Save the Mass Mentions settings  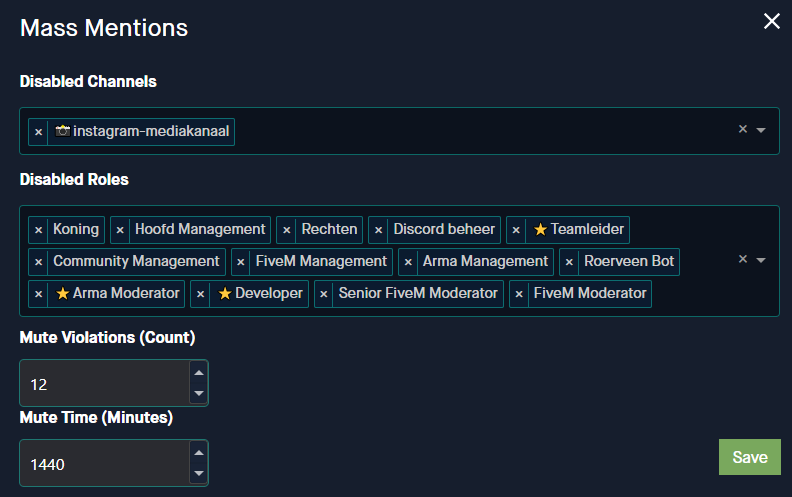point(749,457)
